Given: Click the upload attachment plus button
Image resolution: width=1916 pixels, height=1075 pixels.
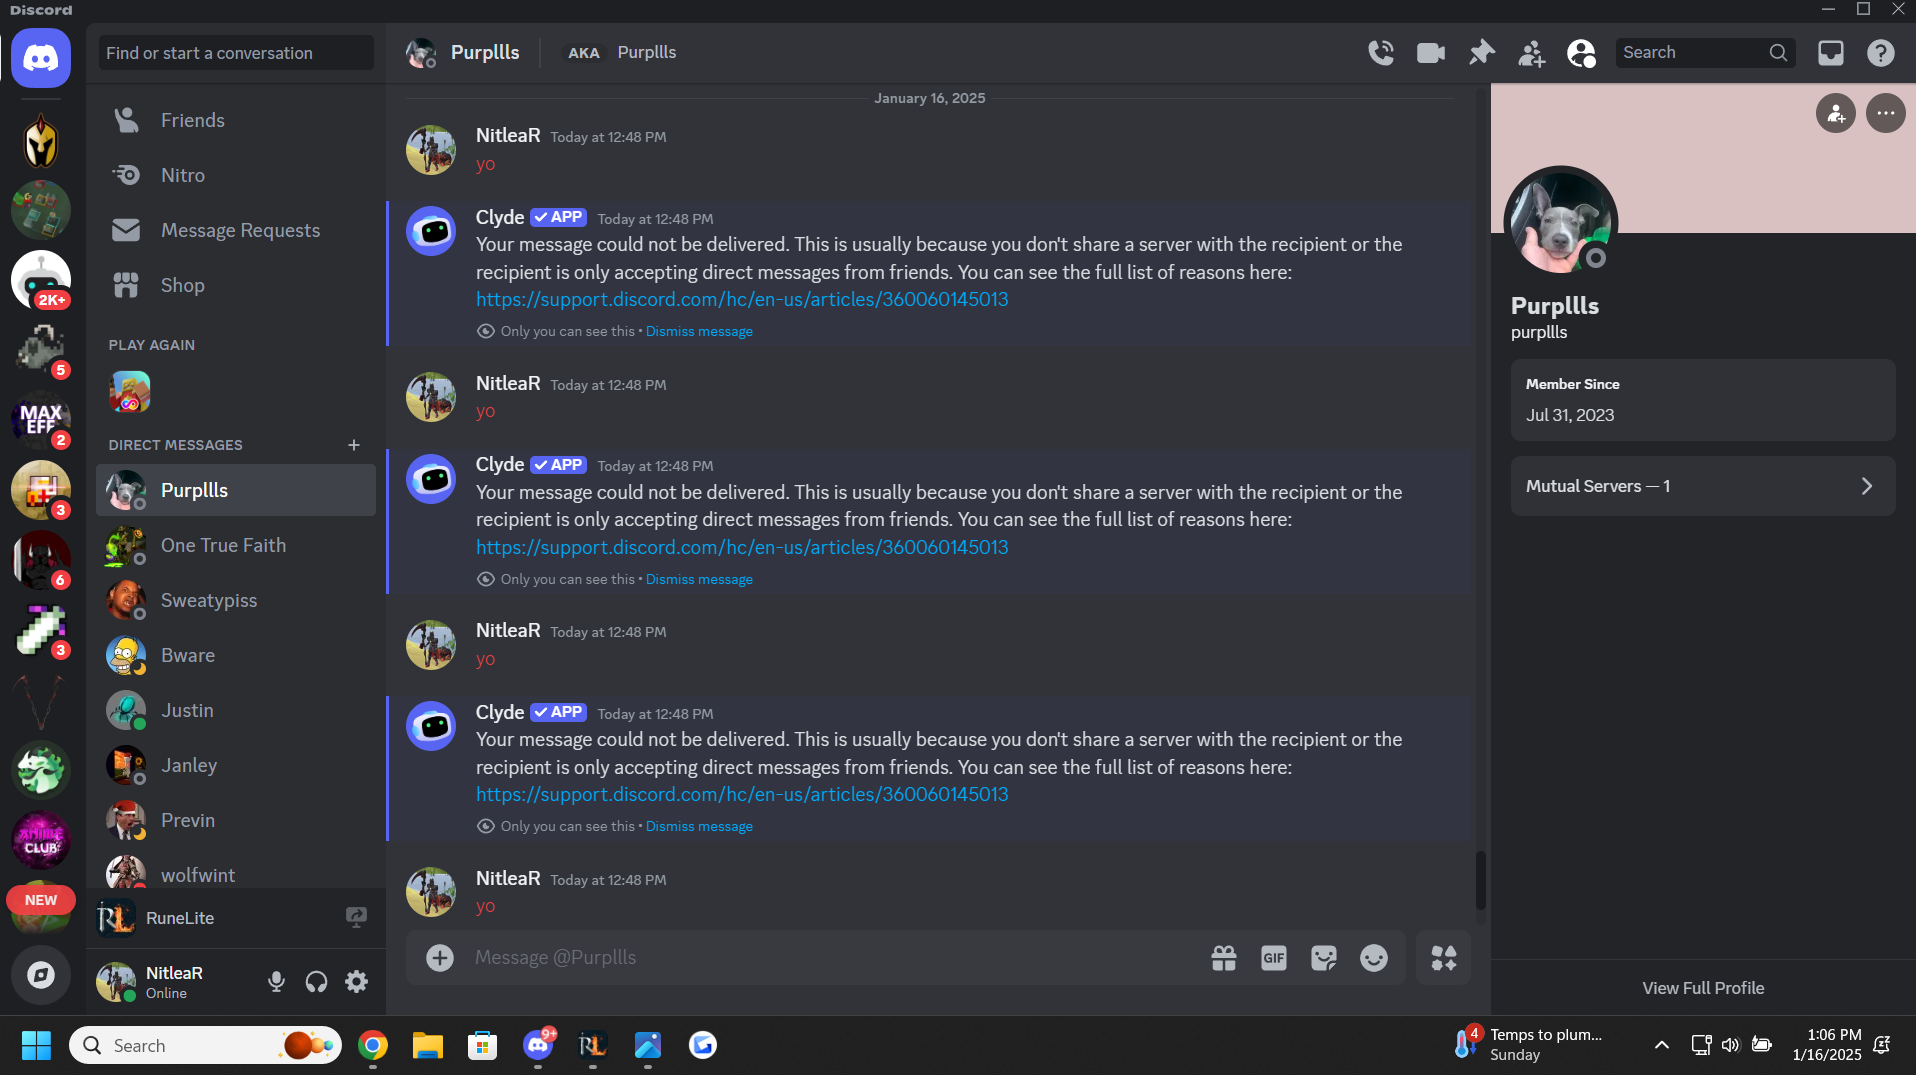Looking at the screenshot, I should tap(440, 958).
